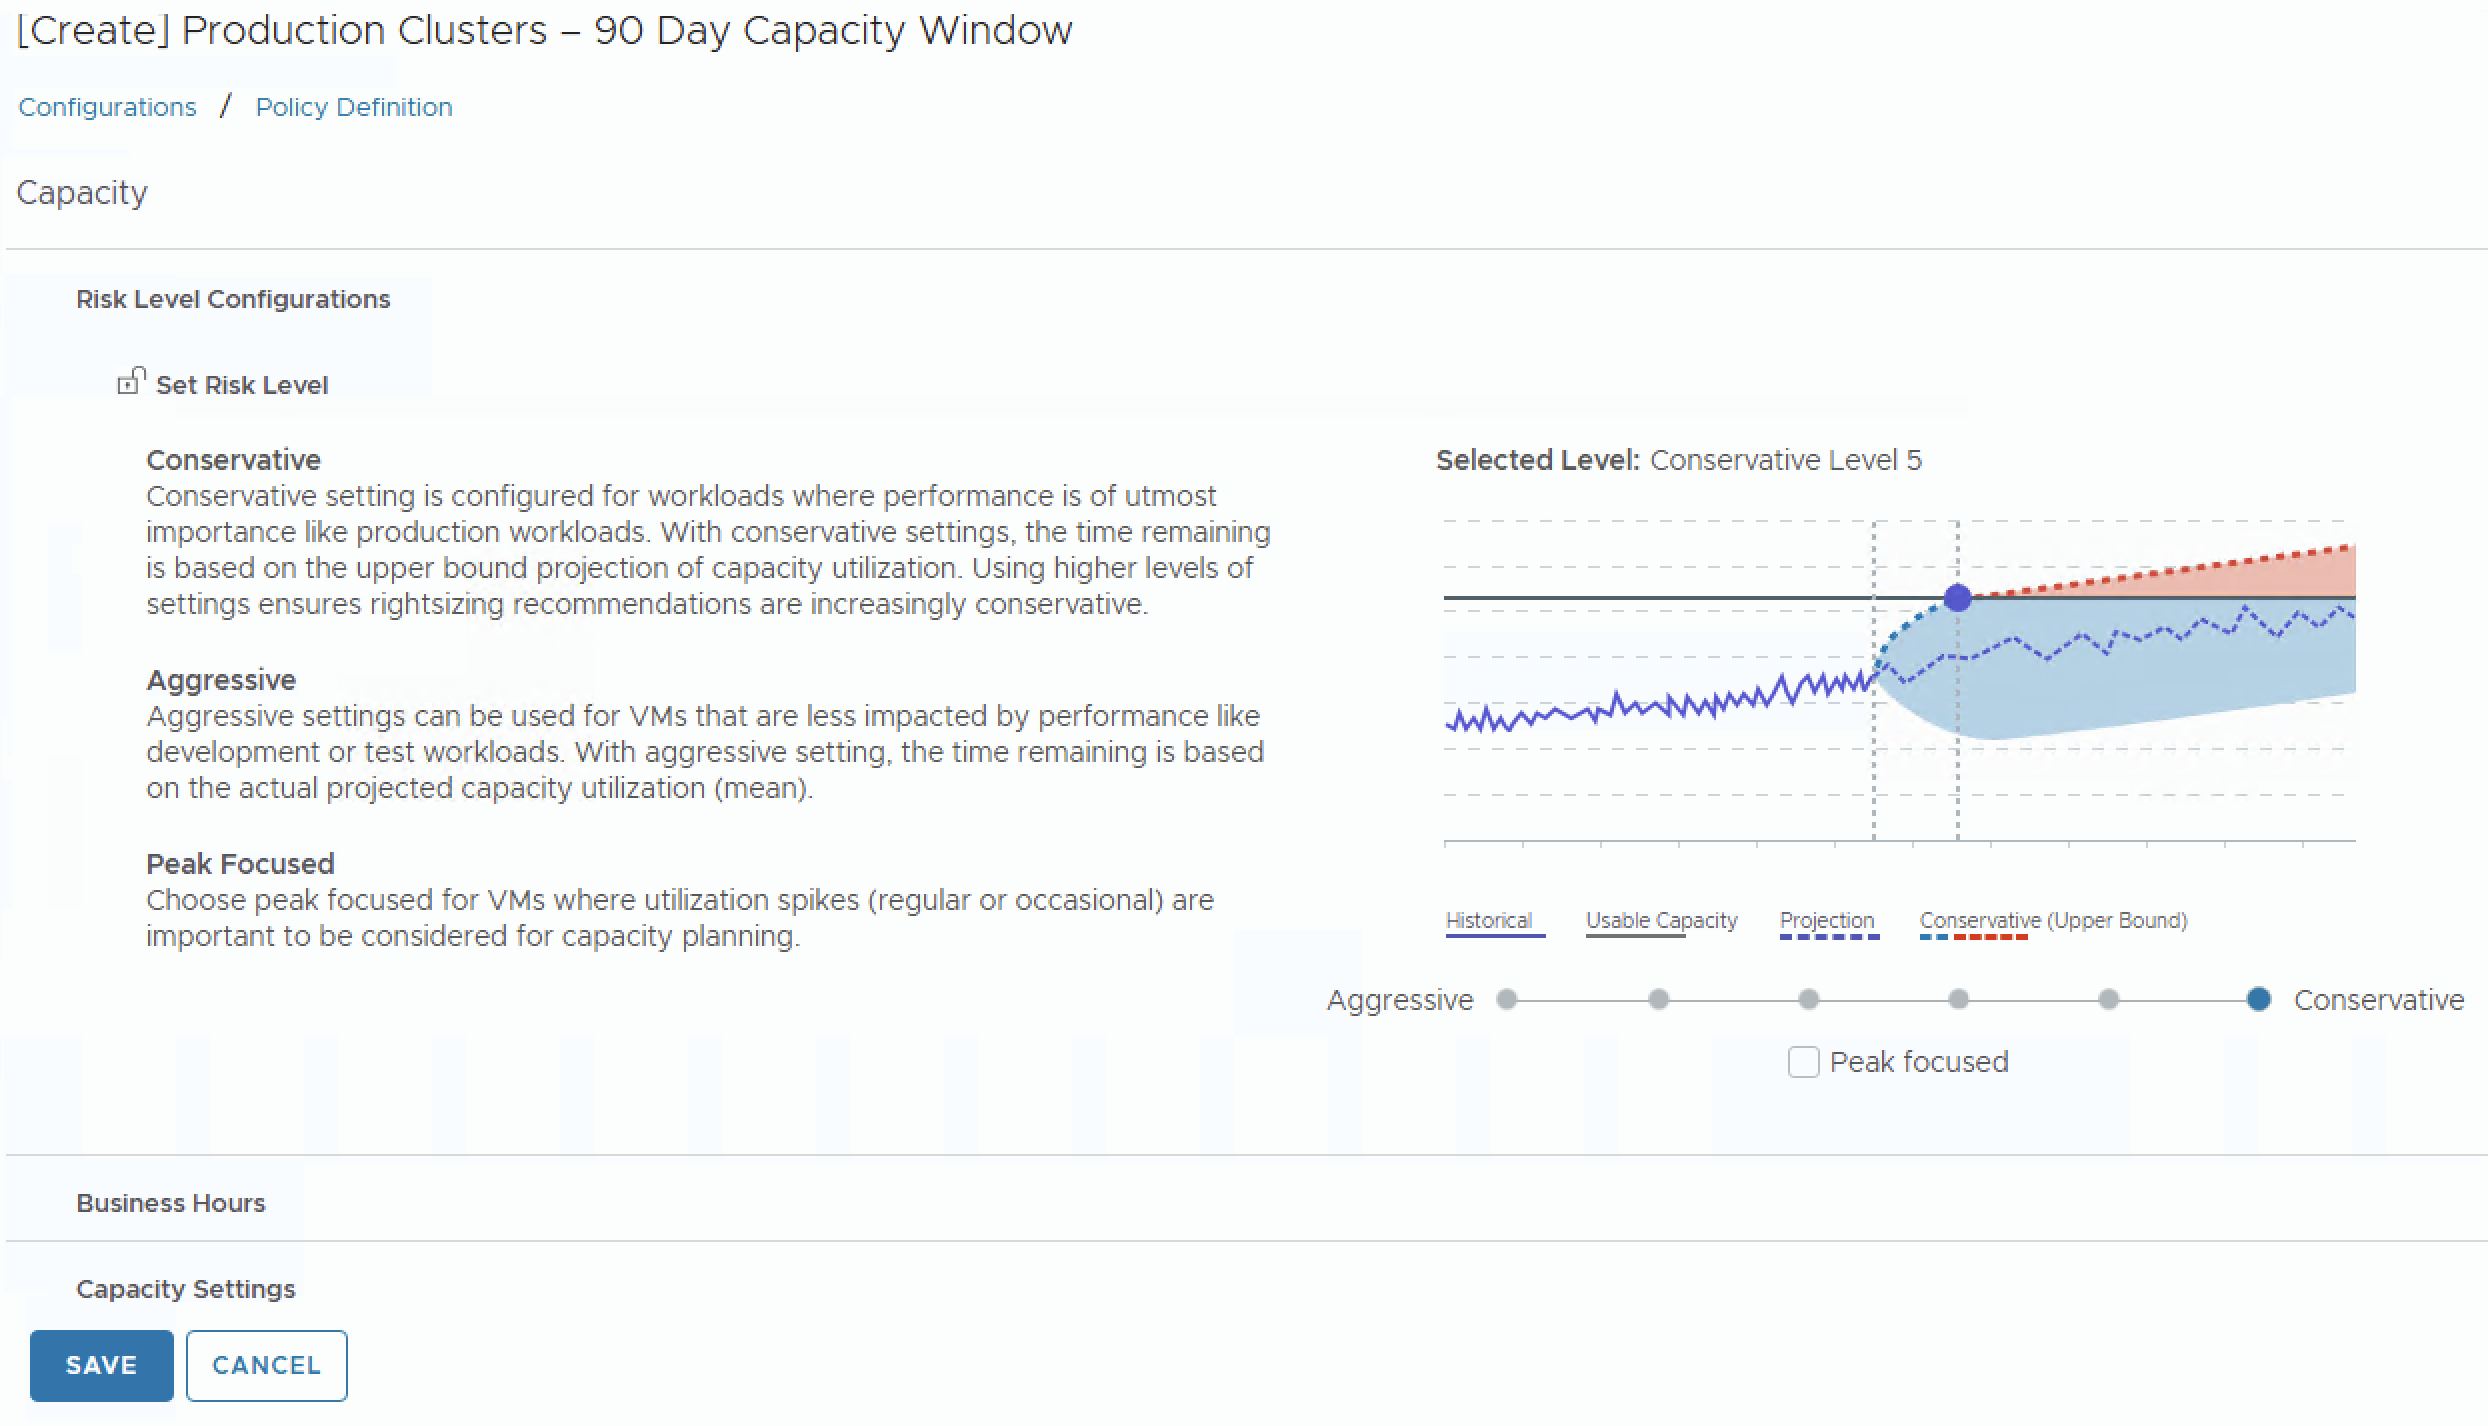2488x1426 pixels.
Task: Select the second risk level slider stop
Action: 1658,999
